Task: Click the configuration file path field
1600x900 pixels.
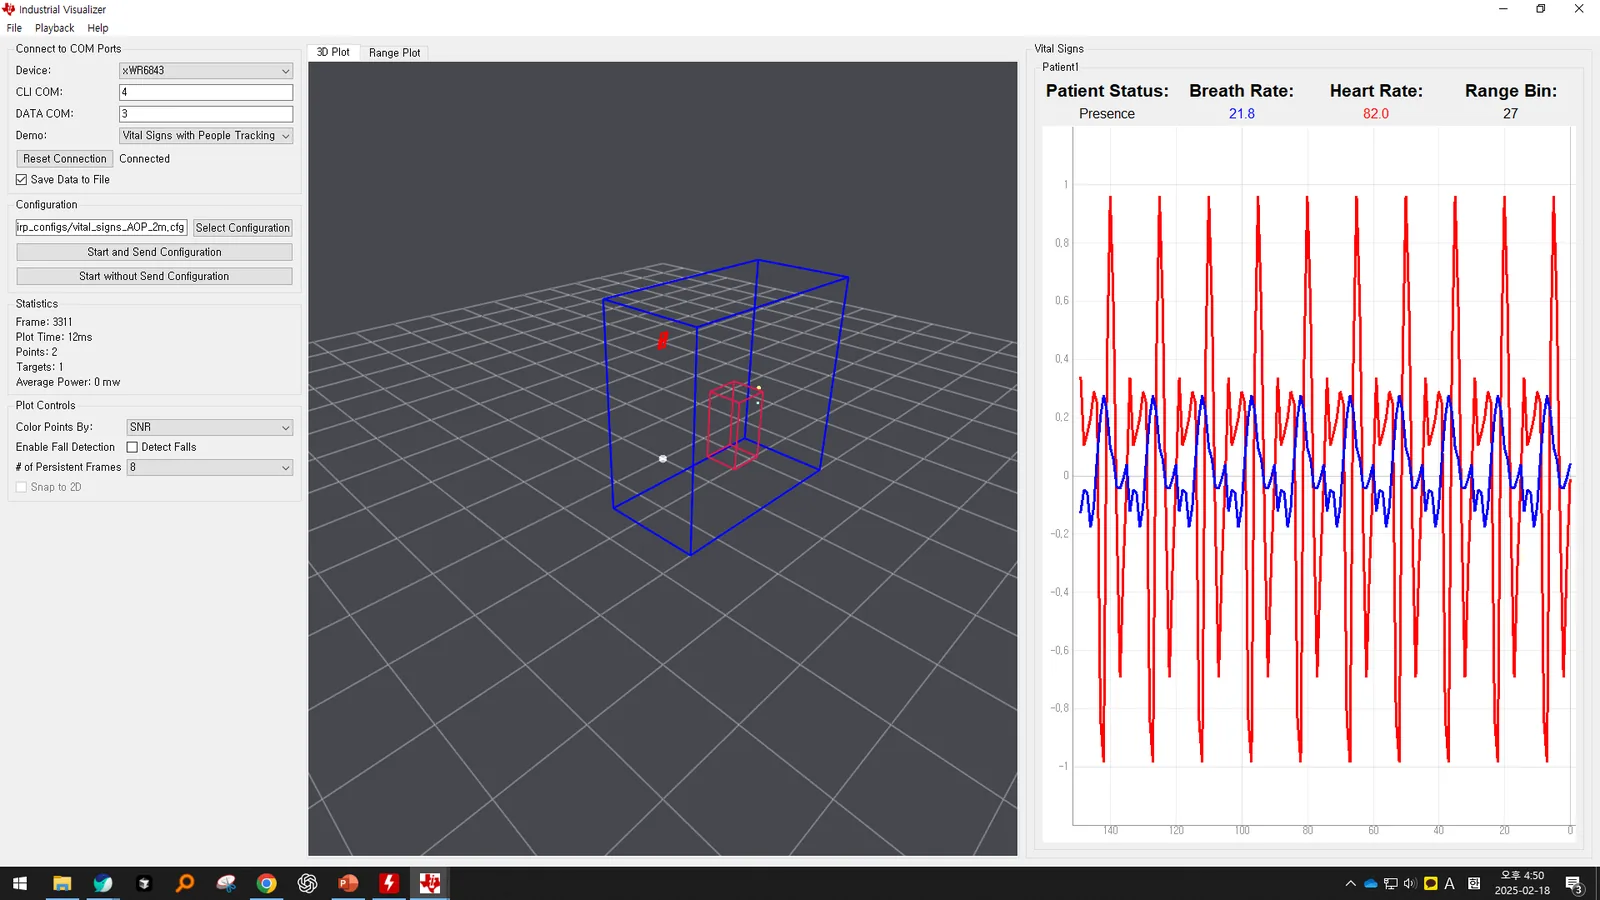Action: click(x=101, y=228)
